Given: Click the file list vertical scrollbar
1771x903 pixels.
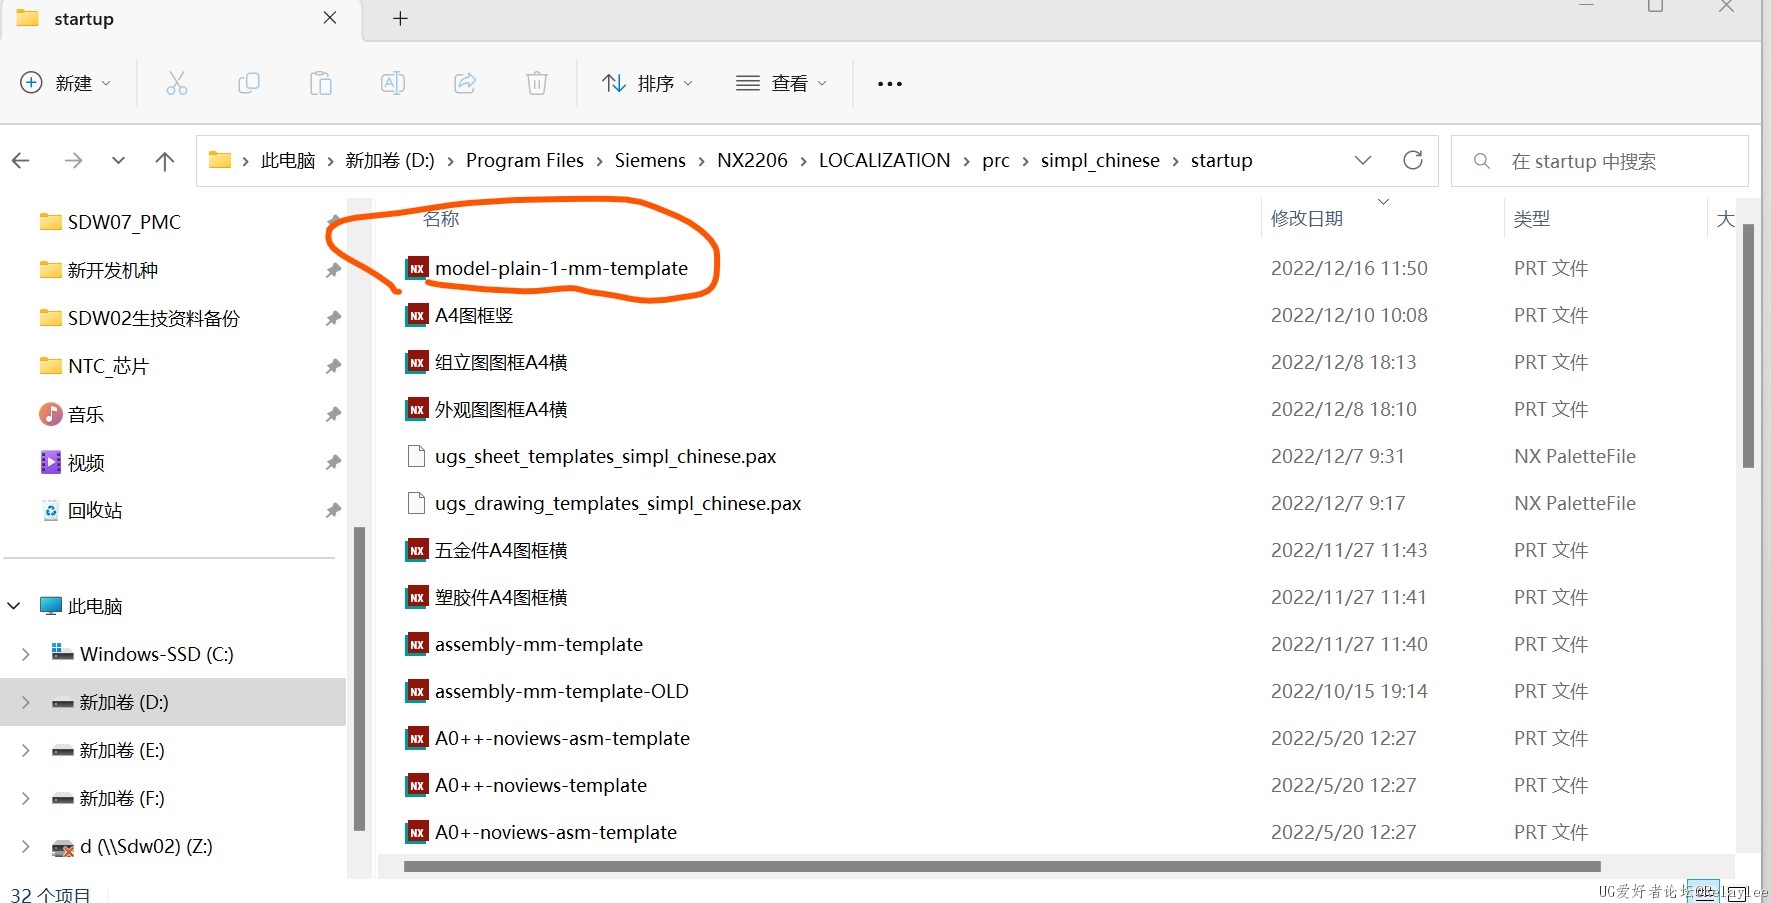Looking at the screenshot, I should point(1748,345).
